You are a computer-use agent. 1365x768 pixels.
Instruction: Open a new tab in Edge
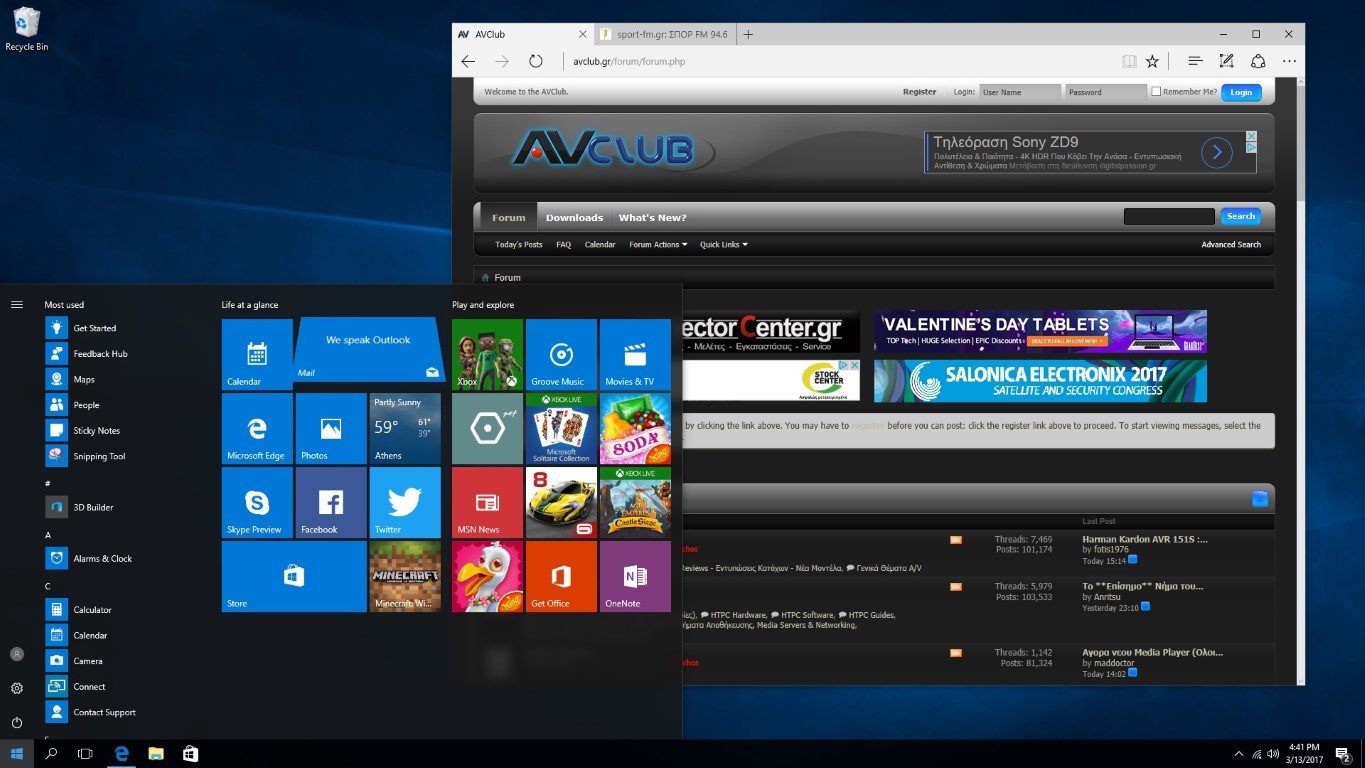point(748,34)
